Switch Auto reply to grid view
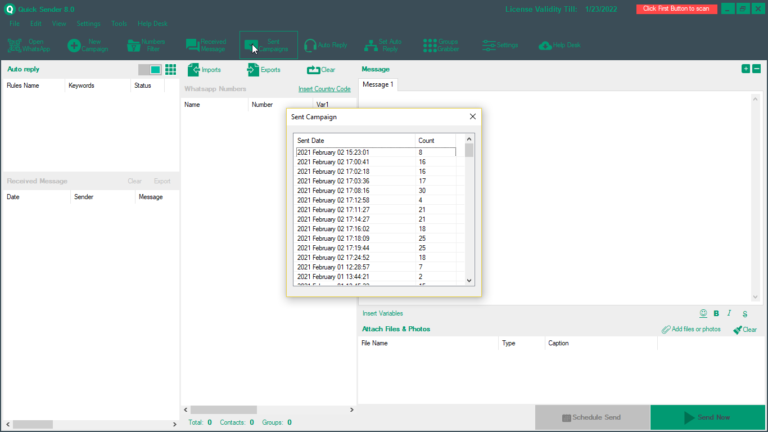Viewport: 768px width, 432px height. point(170,70)
